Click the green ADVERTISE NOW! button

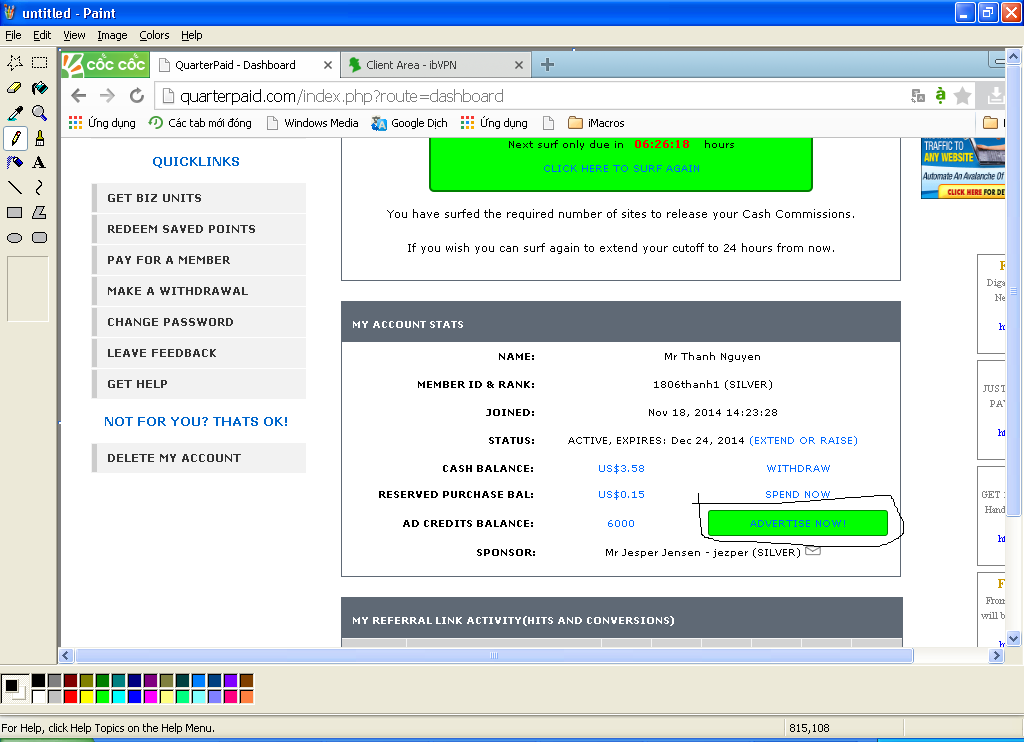(x=797, y=523)
